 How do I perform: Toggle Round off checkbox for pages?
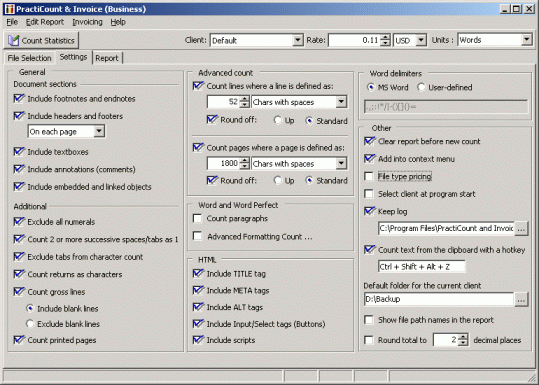click(212, 180)
